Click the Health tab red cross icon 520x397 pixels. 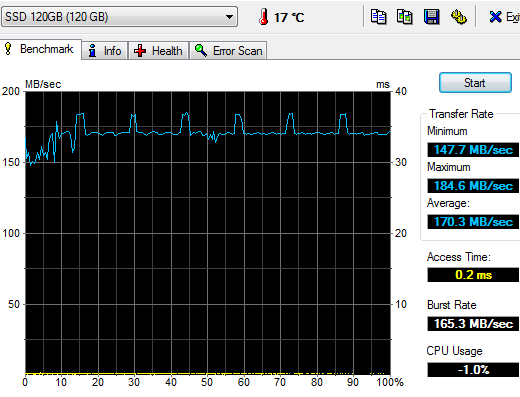tap(140, 51)
